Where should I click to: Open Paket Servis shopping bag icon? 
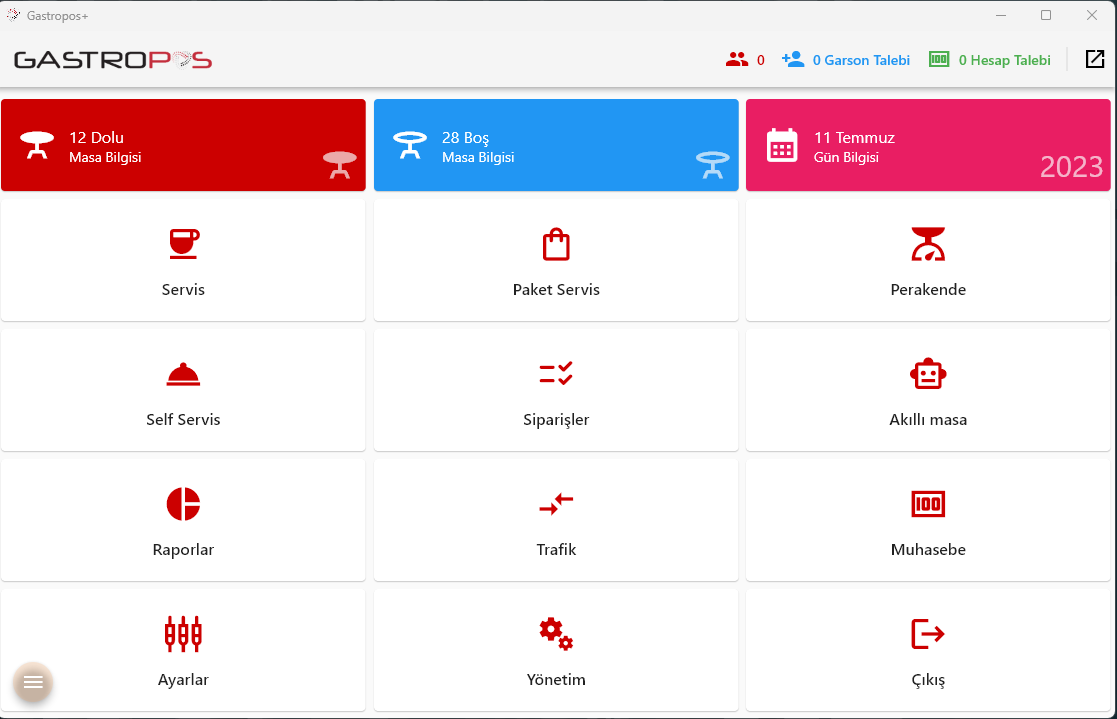click(x=556, y=244)
